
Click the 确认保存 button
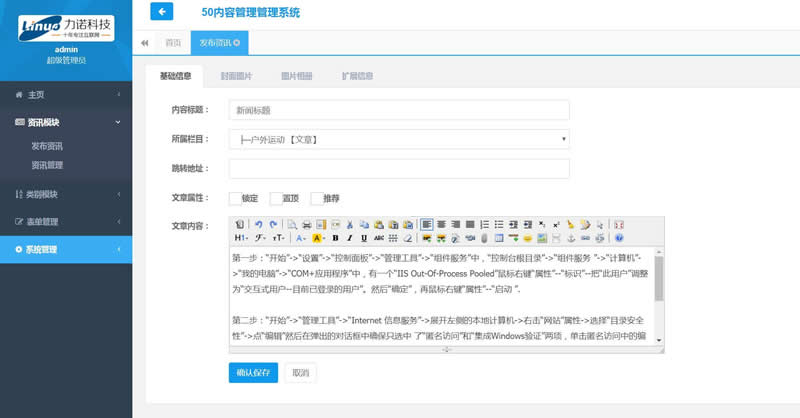(252, 373)
